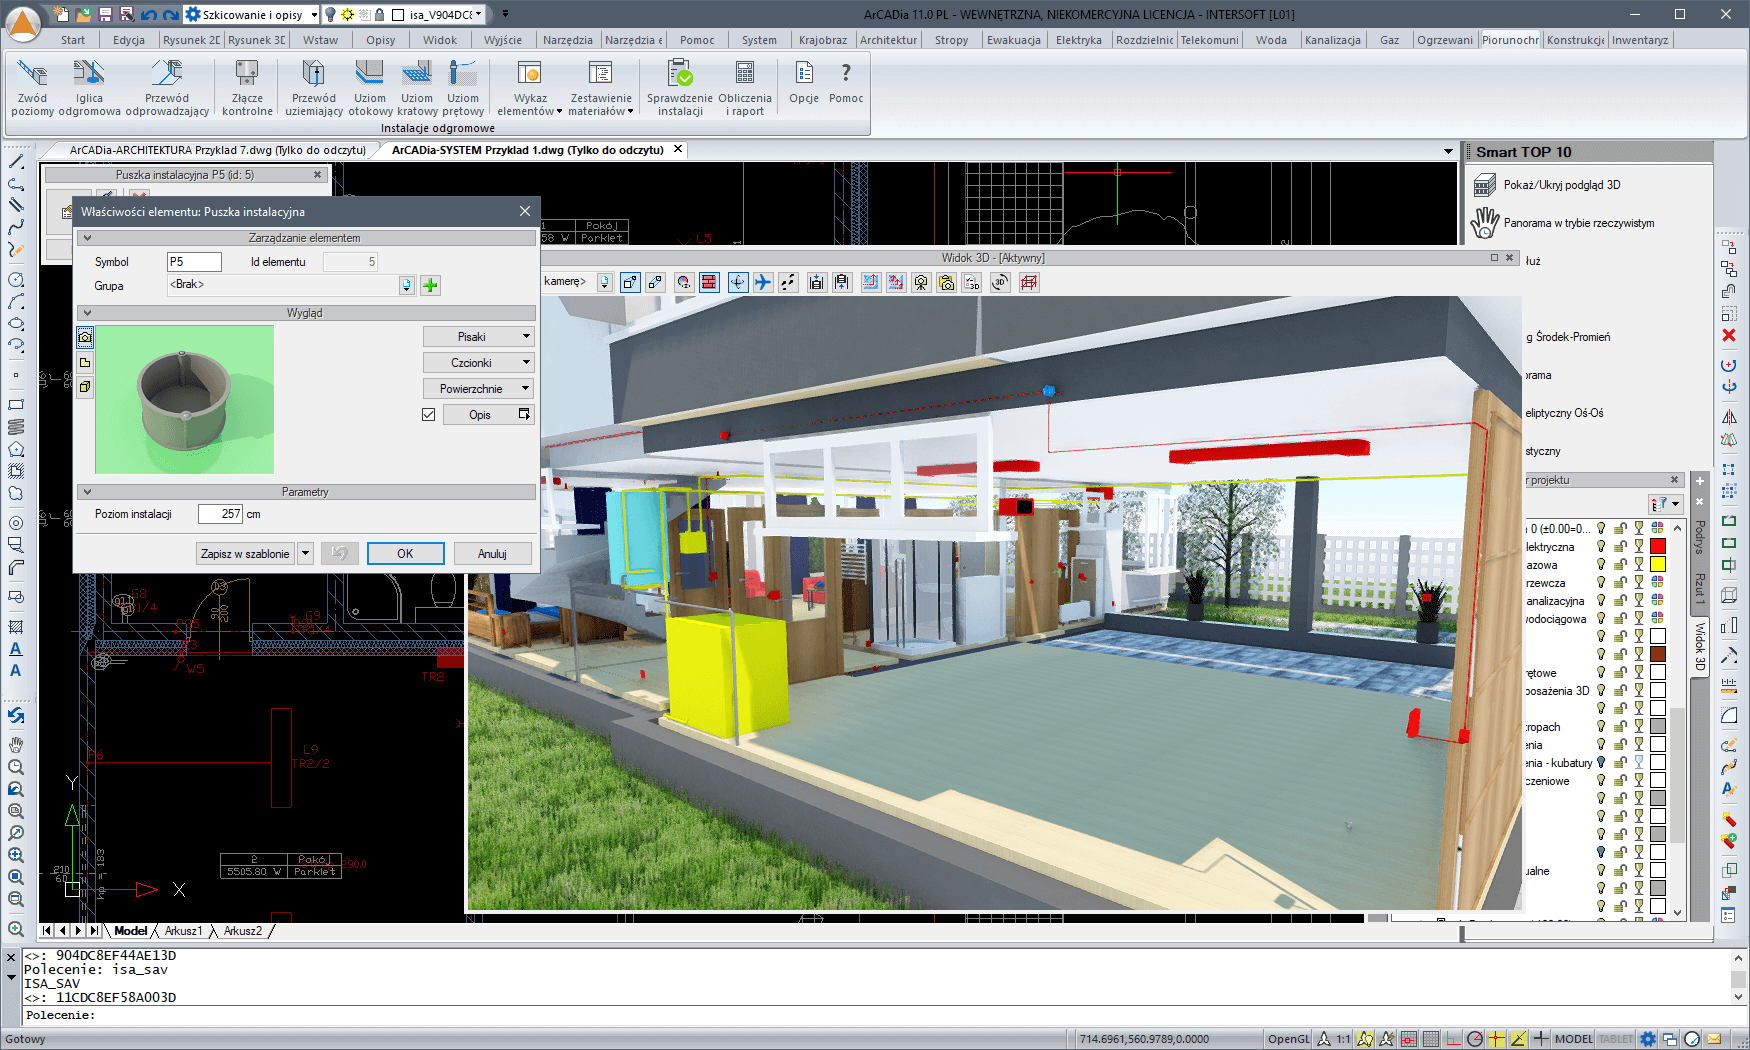The image size is (1750, 1050).
Task: Run Sprawdzenie instalacji check
Action: pyautogui.click(x=680, y=88)
